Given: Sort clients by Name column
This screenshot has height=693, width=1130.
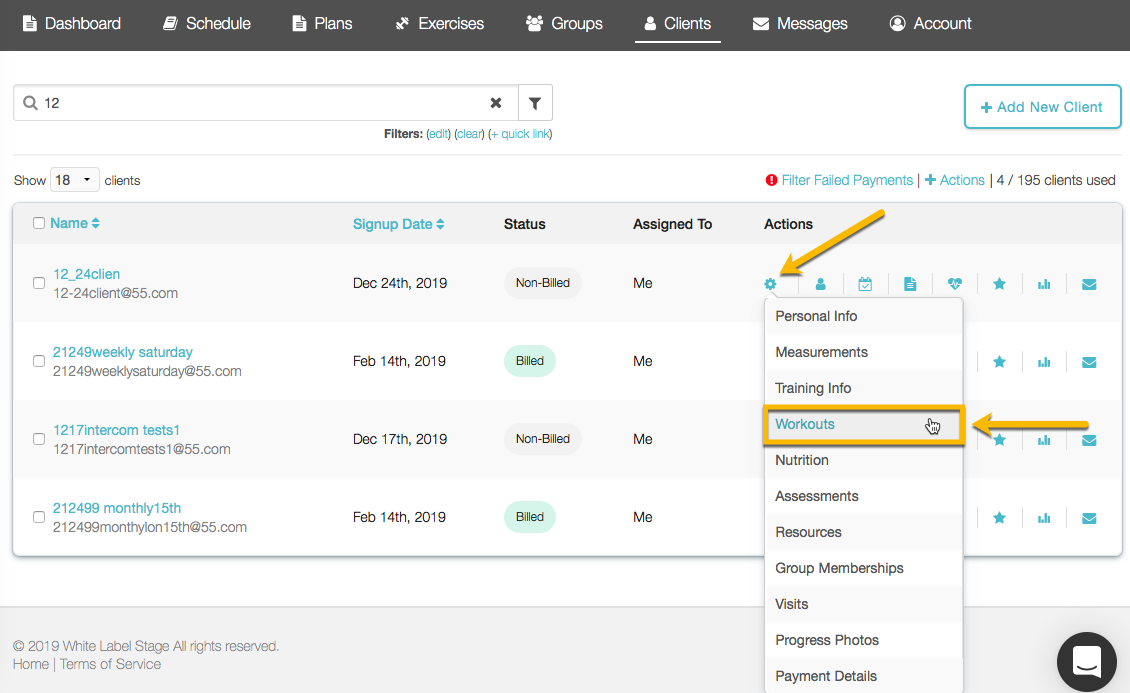Looking at the screenshot, I should (x=75, y=223).
